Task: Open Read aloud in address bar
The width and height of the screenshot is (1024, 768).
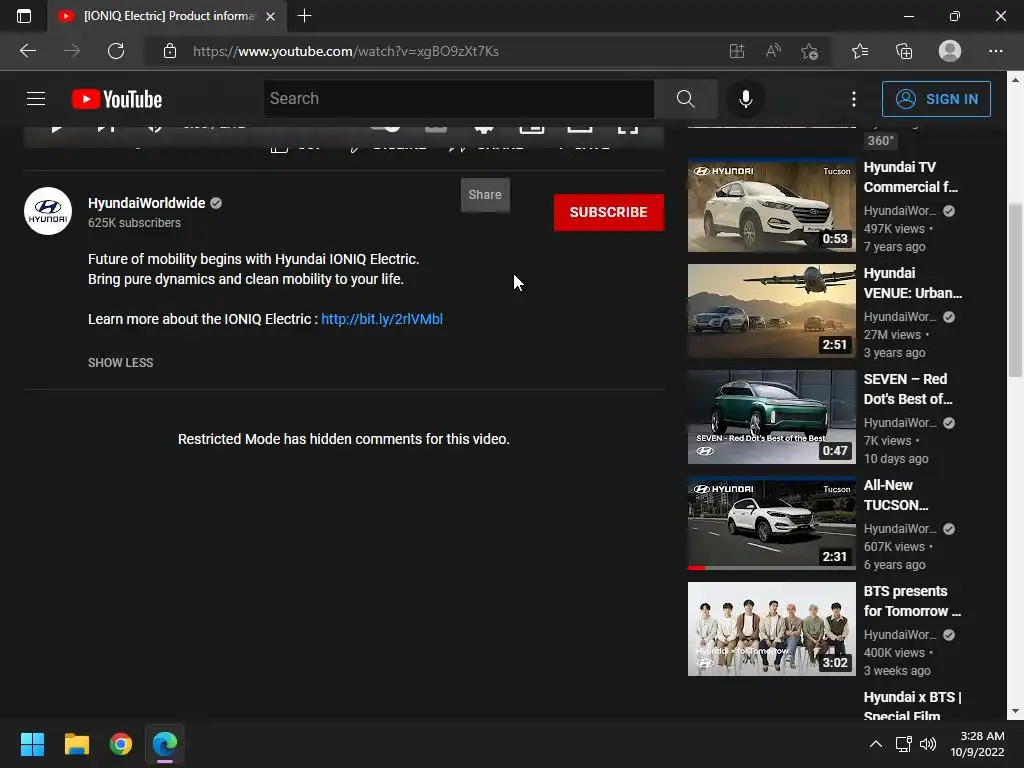Action: click(773, 51)
